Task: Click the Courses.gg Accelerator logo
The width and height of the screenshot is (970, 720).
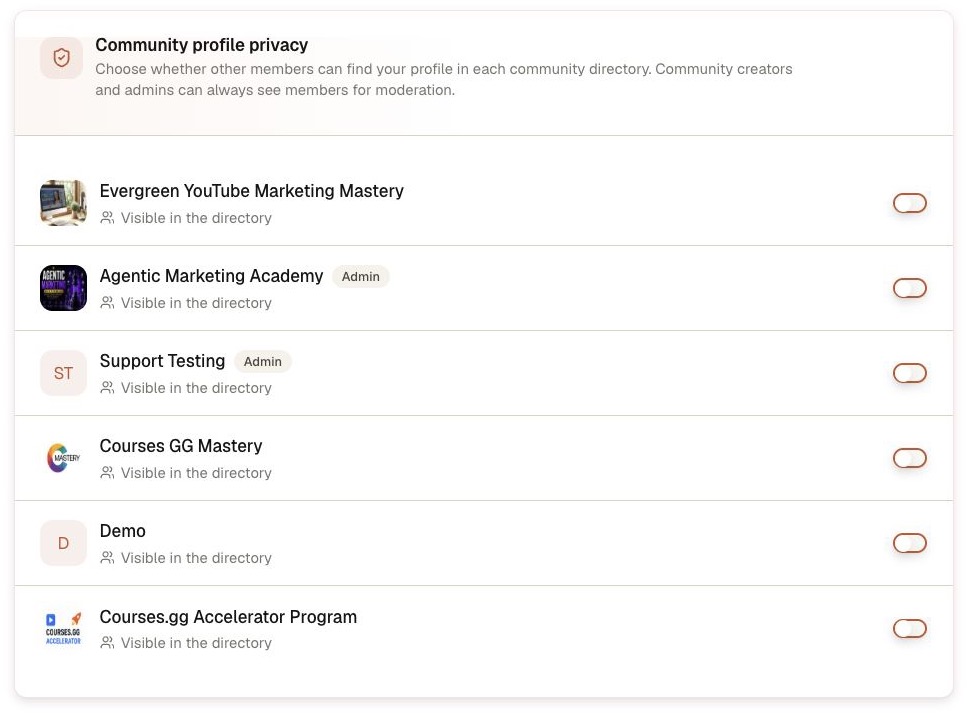Action: click(x=63, y=628)
